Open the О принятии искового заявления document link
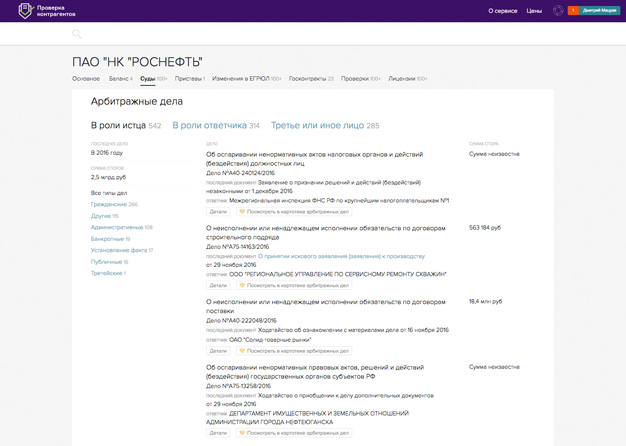This screenshot has height=446, width=626. [341, 256]
